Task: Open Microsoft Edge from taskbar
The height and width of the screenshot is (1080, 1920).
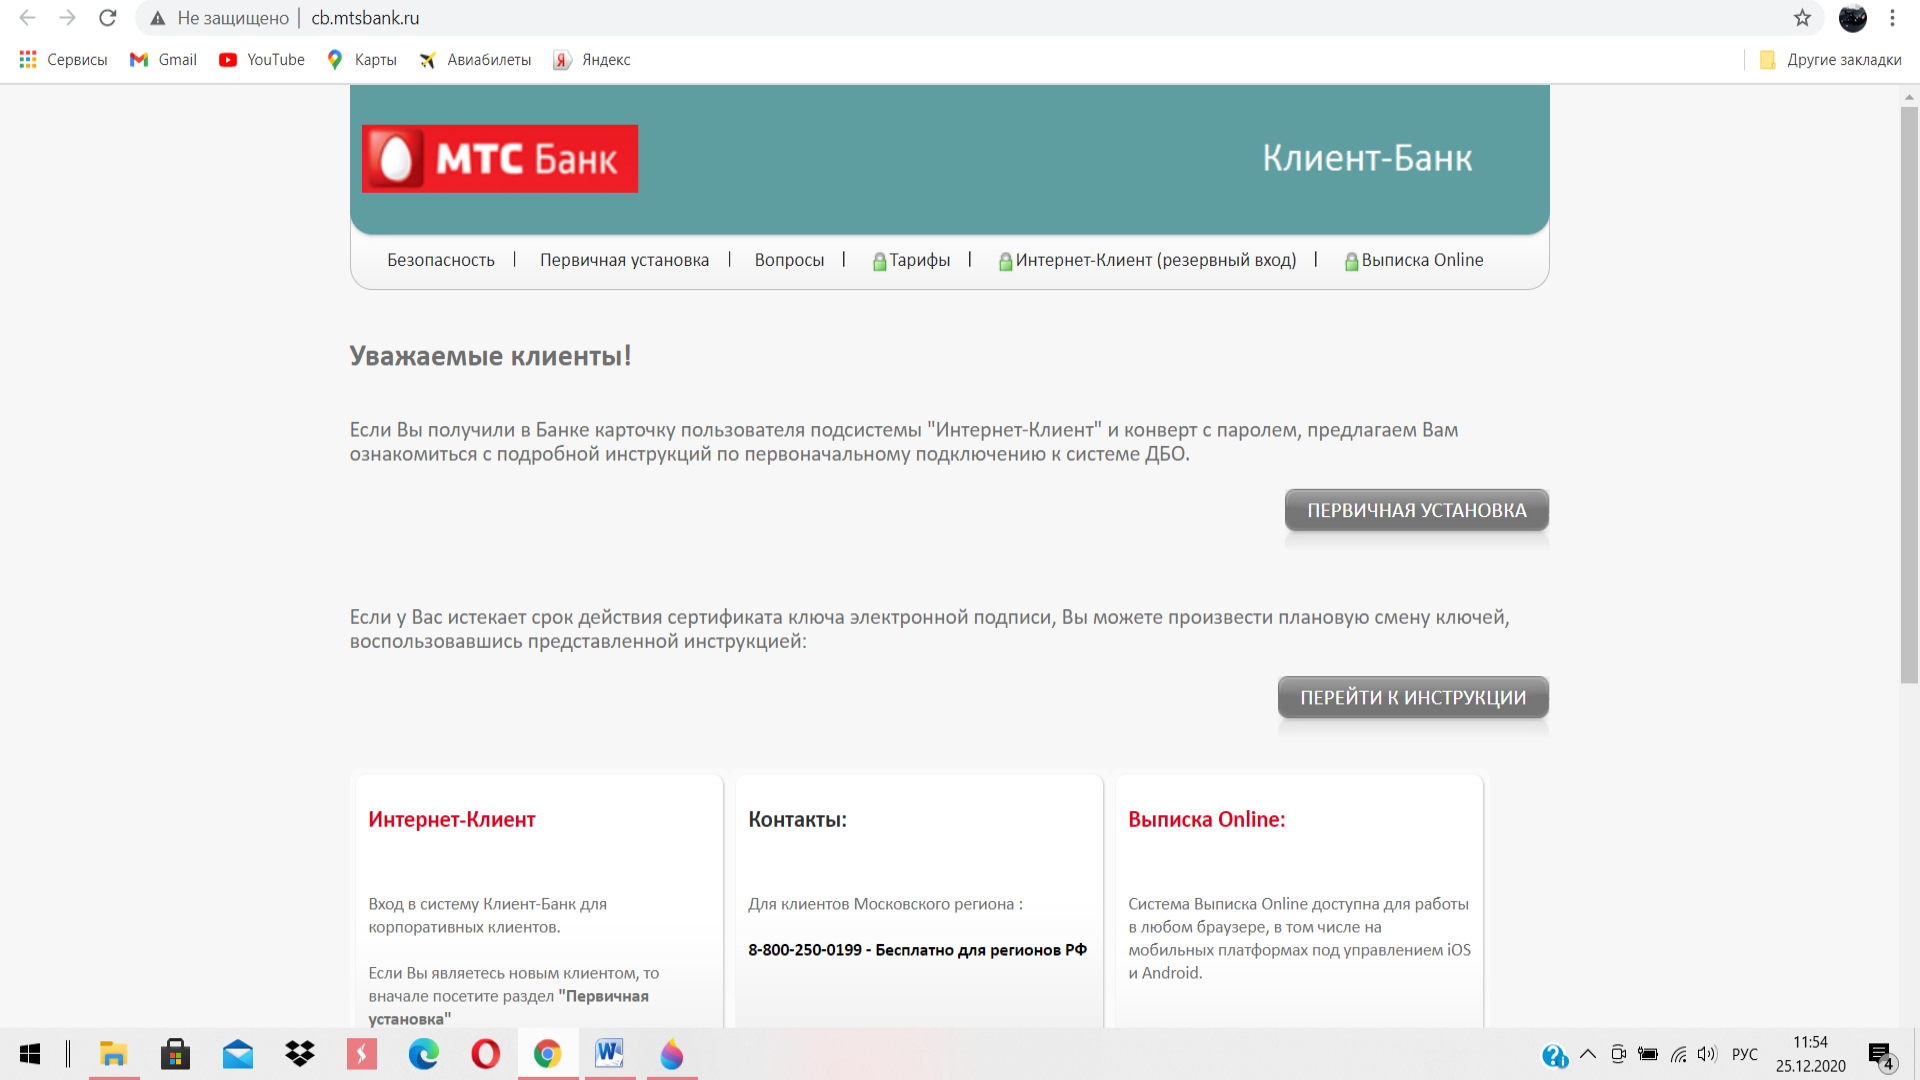Action: coord(423,1054)
